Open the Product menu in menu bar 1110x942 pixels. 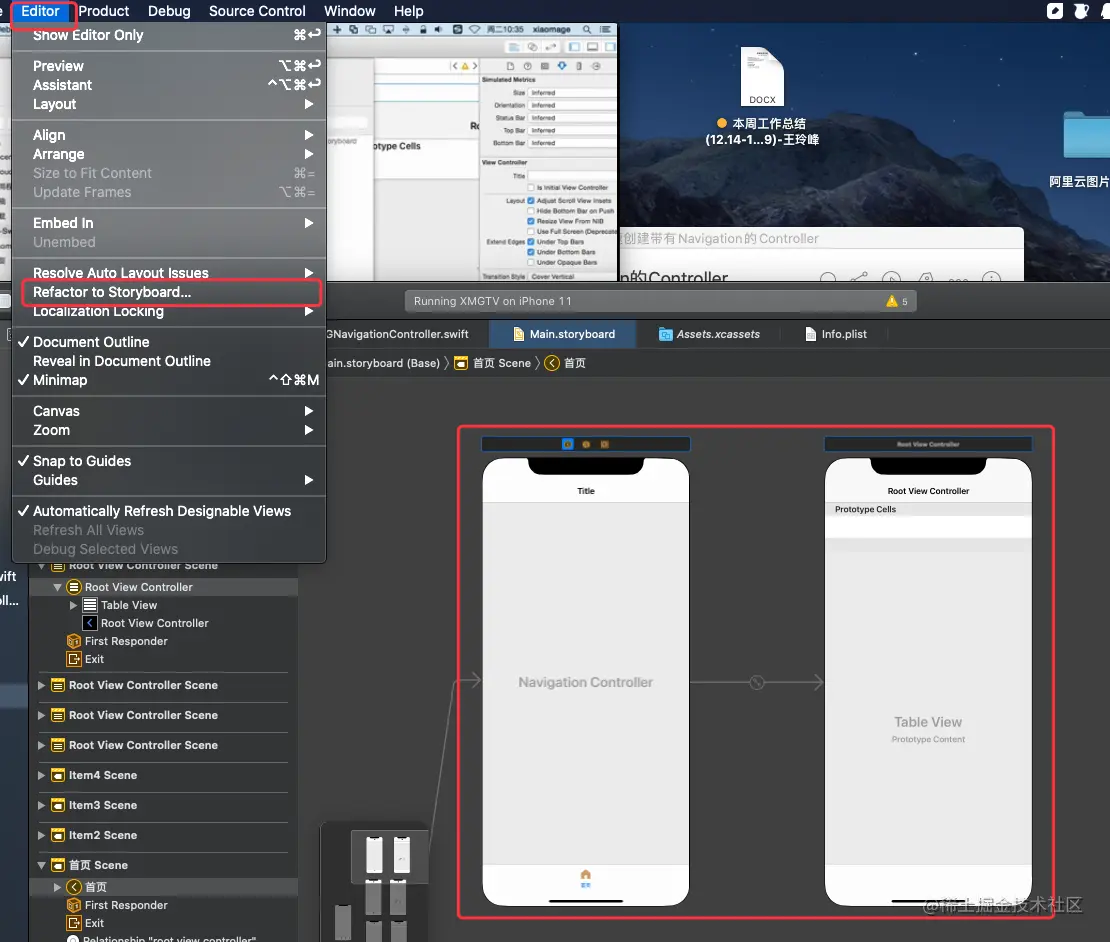(x=103, y=11)
